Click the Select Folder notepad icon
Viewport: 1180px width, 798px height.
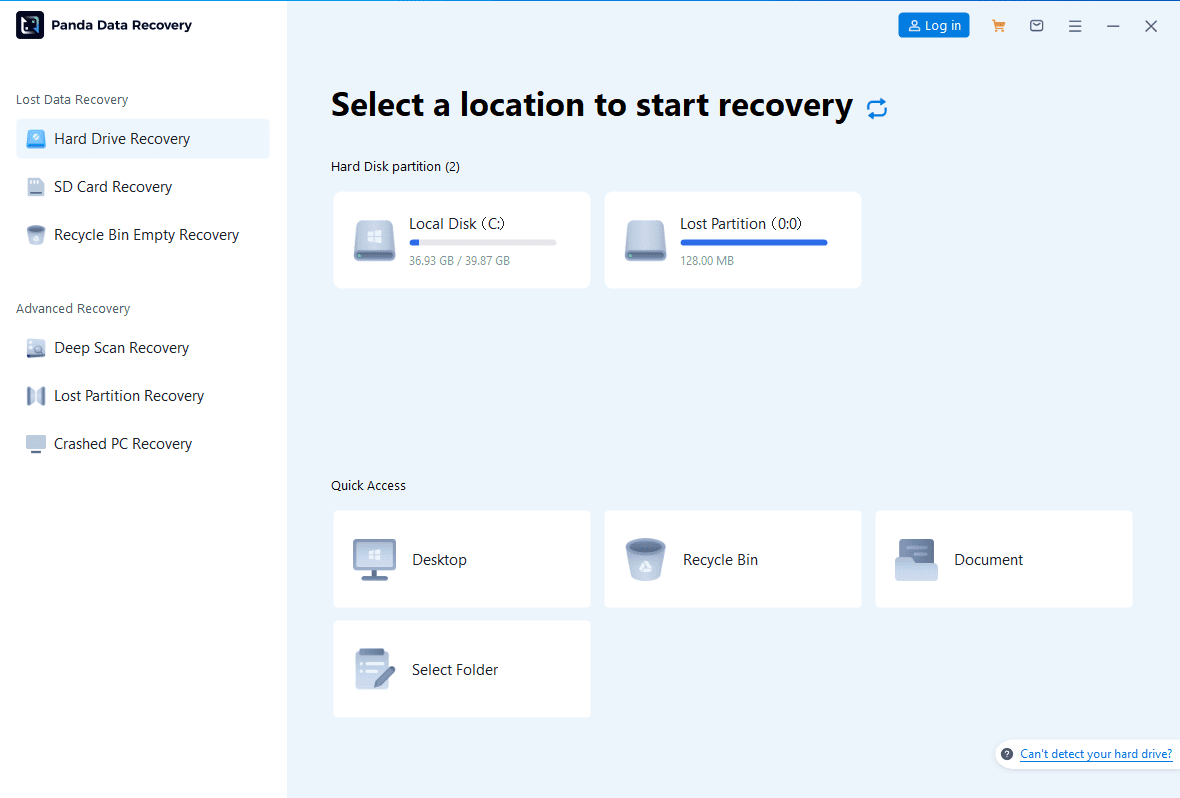(x=374, y=669)
